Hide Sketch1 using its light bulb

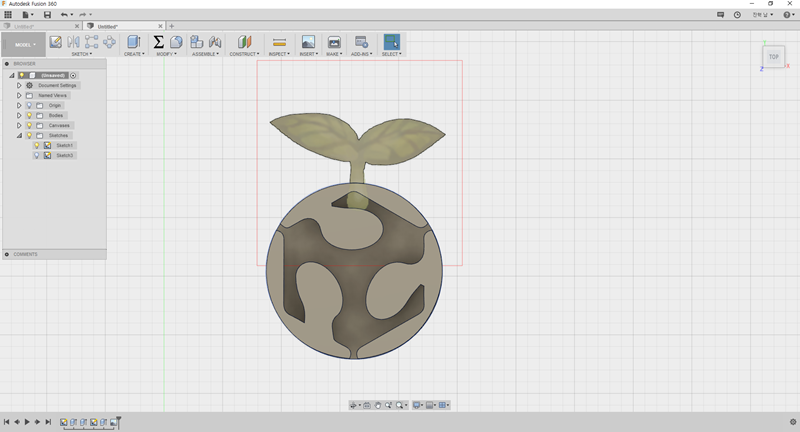tap(37, 145)
